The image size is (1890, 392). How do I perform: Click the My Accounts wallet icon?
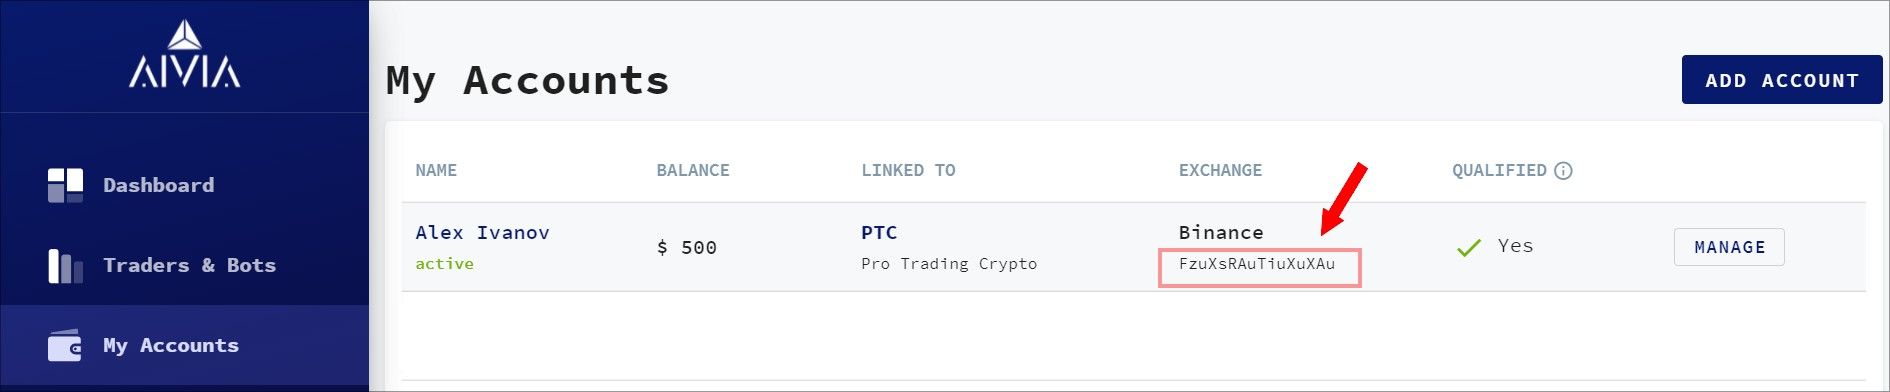click(x=65, y=345)
